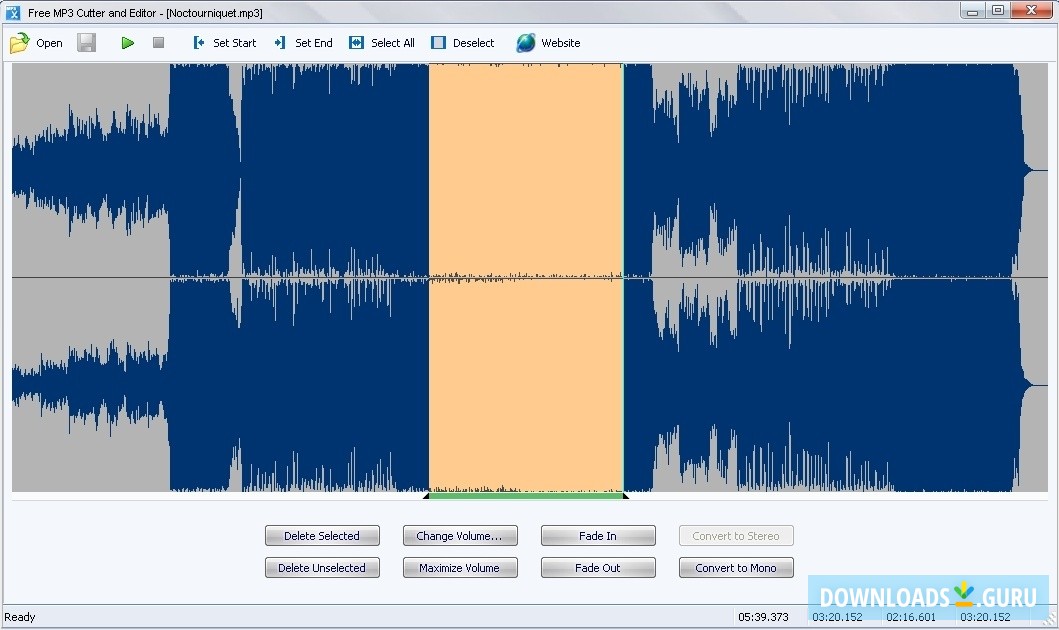Open the Website globe icon
Image resolution: width=1059 pixels, height=630 pixels.
(x=526, y=43)
